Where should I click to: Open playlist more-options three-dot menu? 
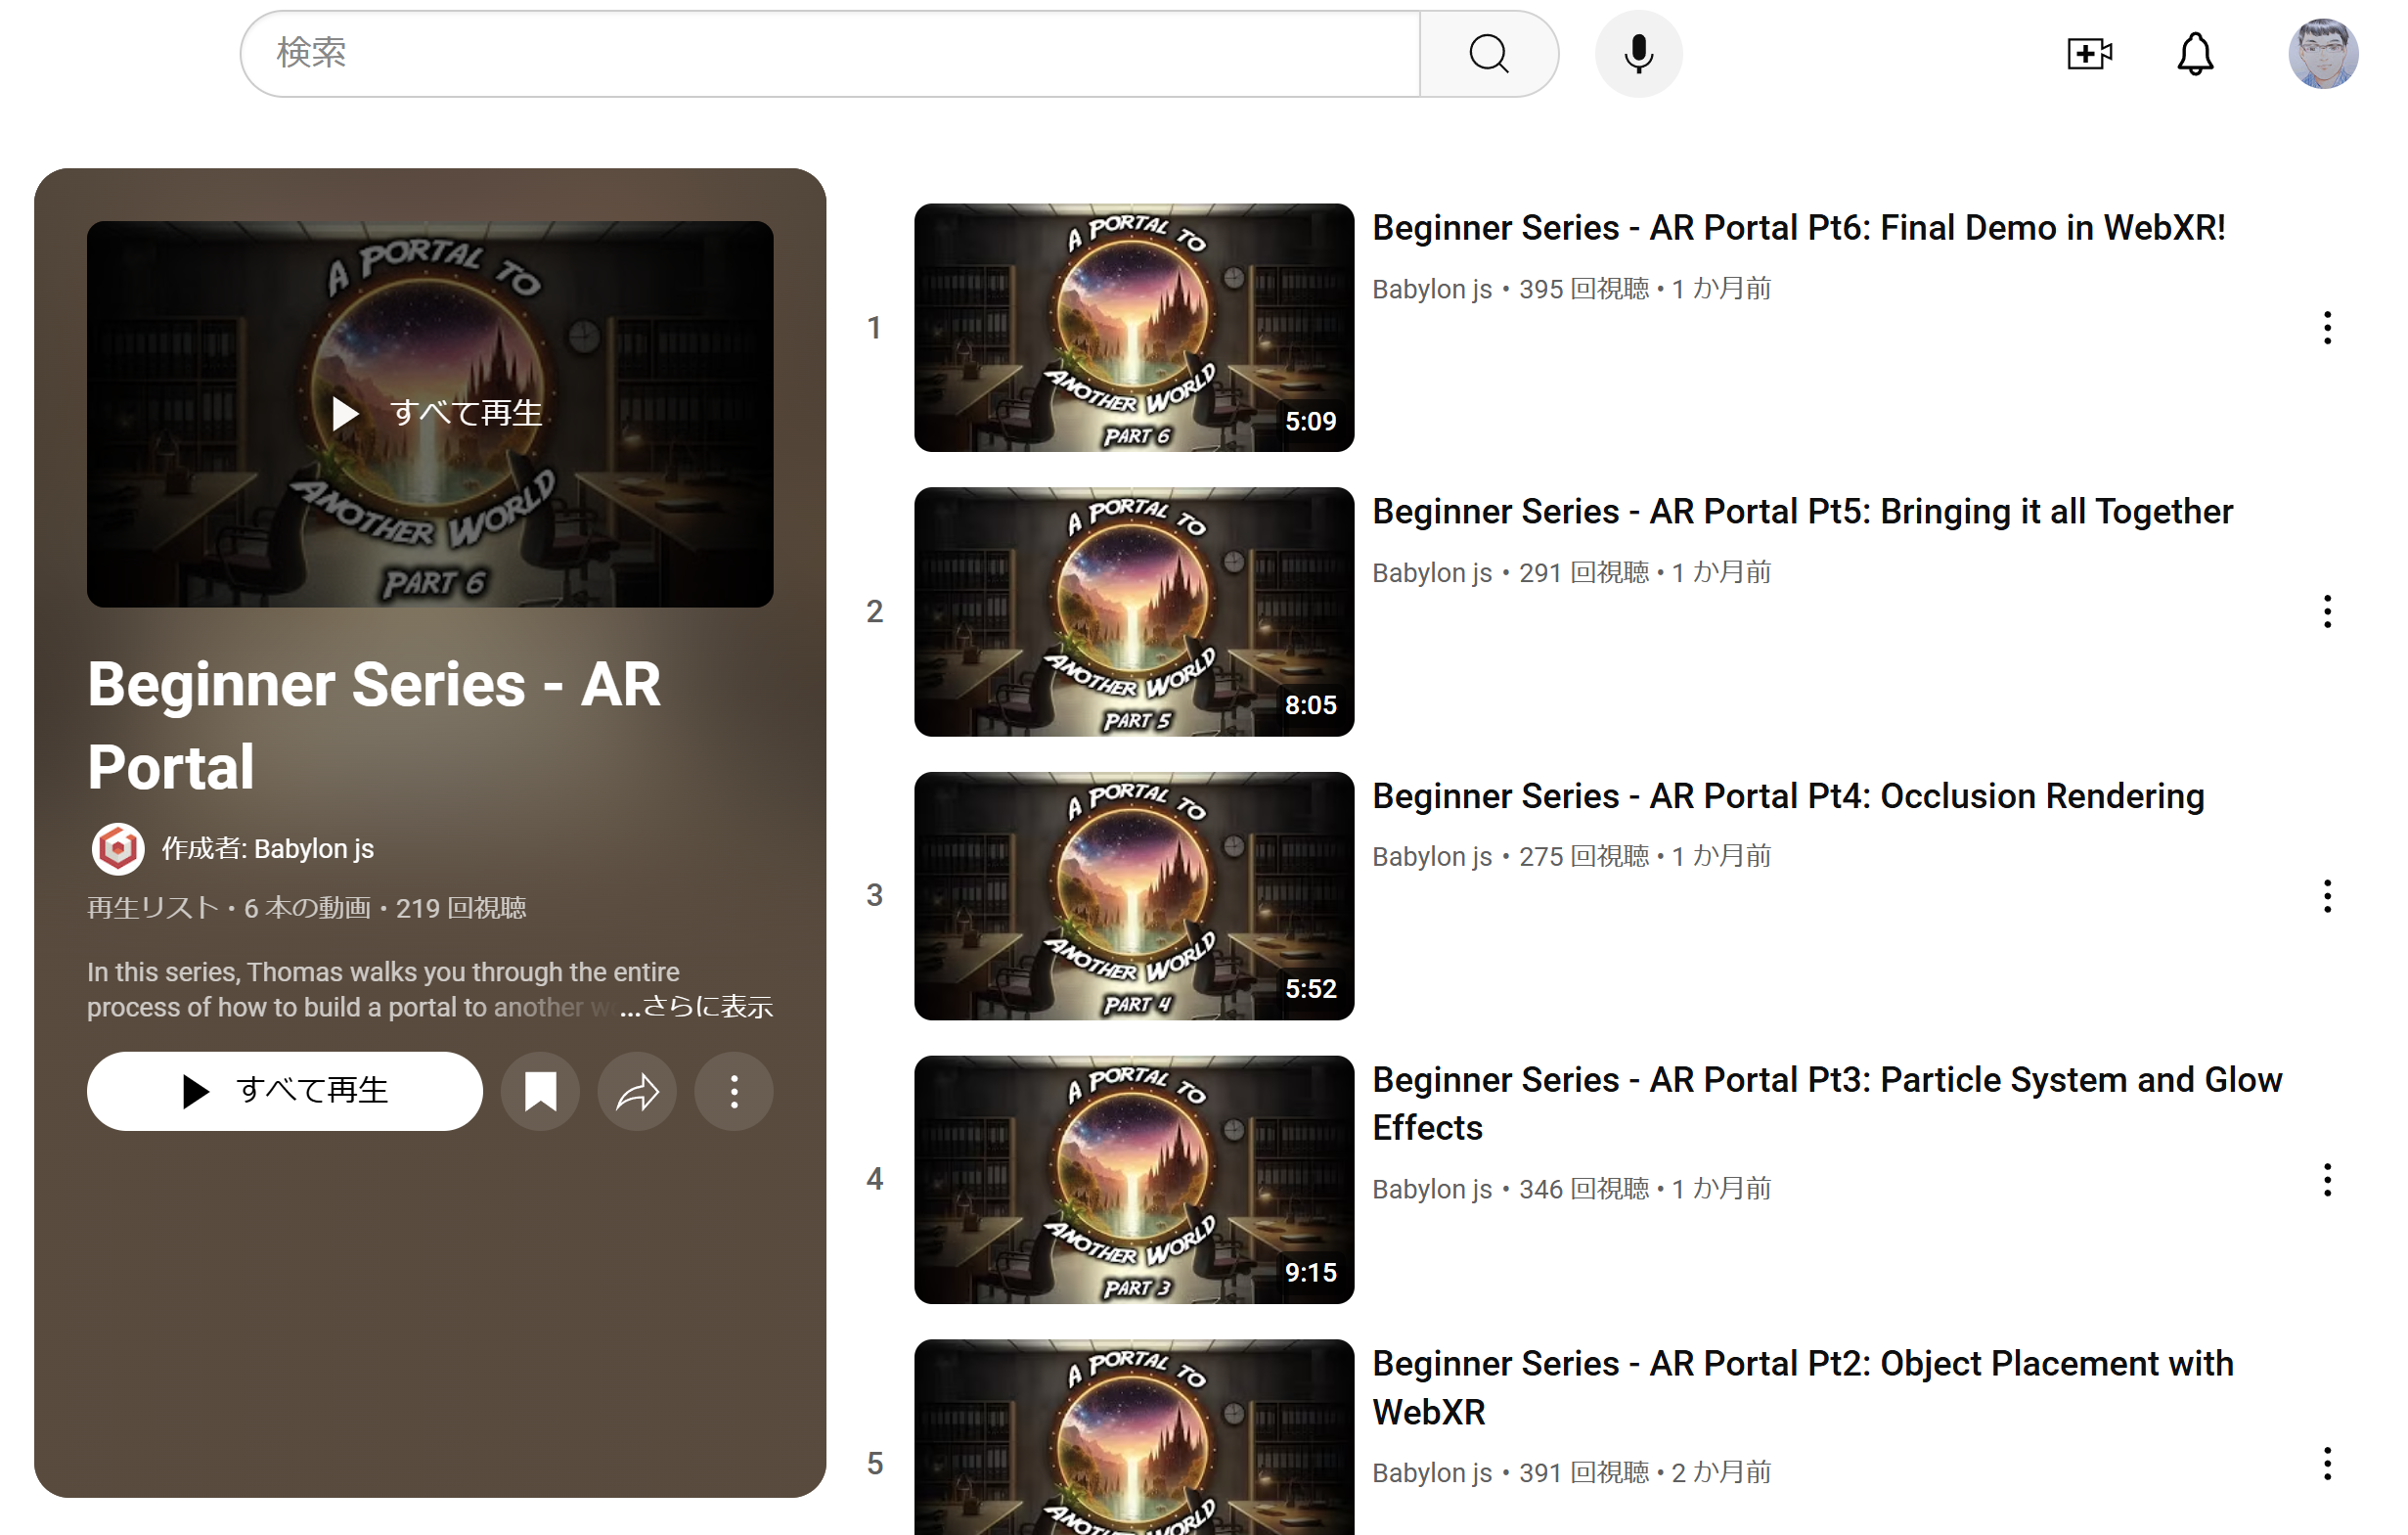pyautogui.click(x=734, y=1091)
